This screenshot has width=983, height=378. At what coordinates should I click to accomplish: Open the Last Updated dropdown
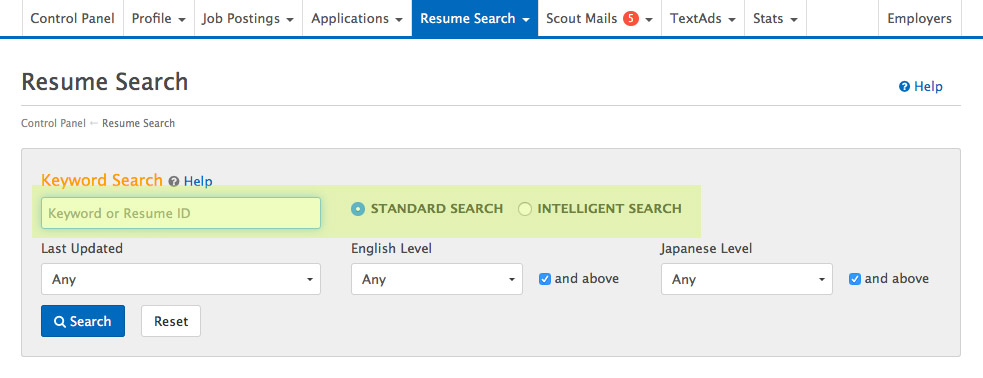(181, 279)
